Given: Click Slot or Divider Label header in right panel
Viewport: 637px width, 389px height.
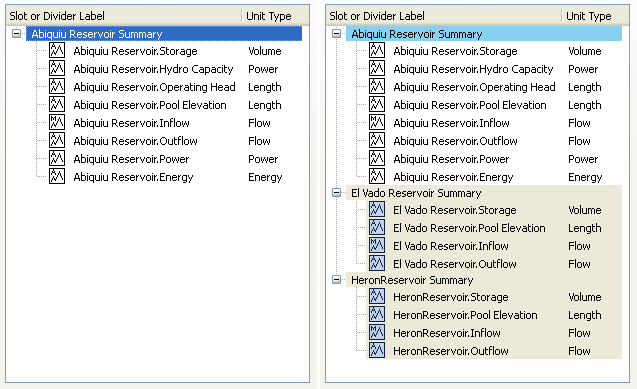Looking at the screenshot, I should click(x=377, y=16).
